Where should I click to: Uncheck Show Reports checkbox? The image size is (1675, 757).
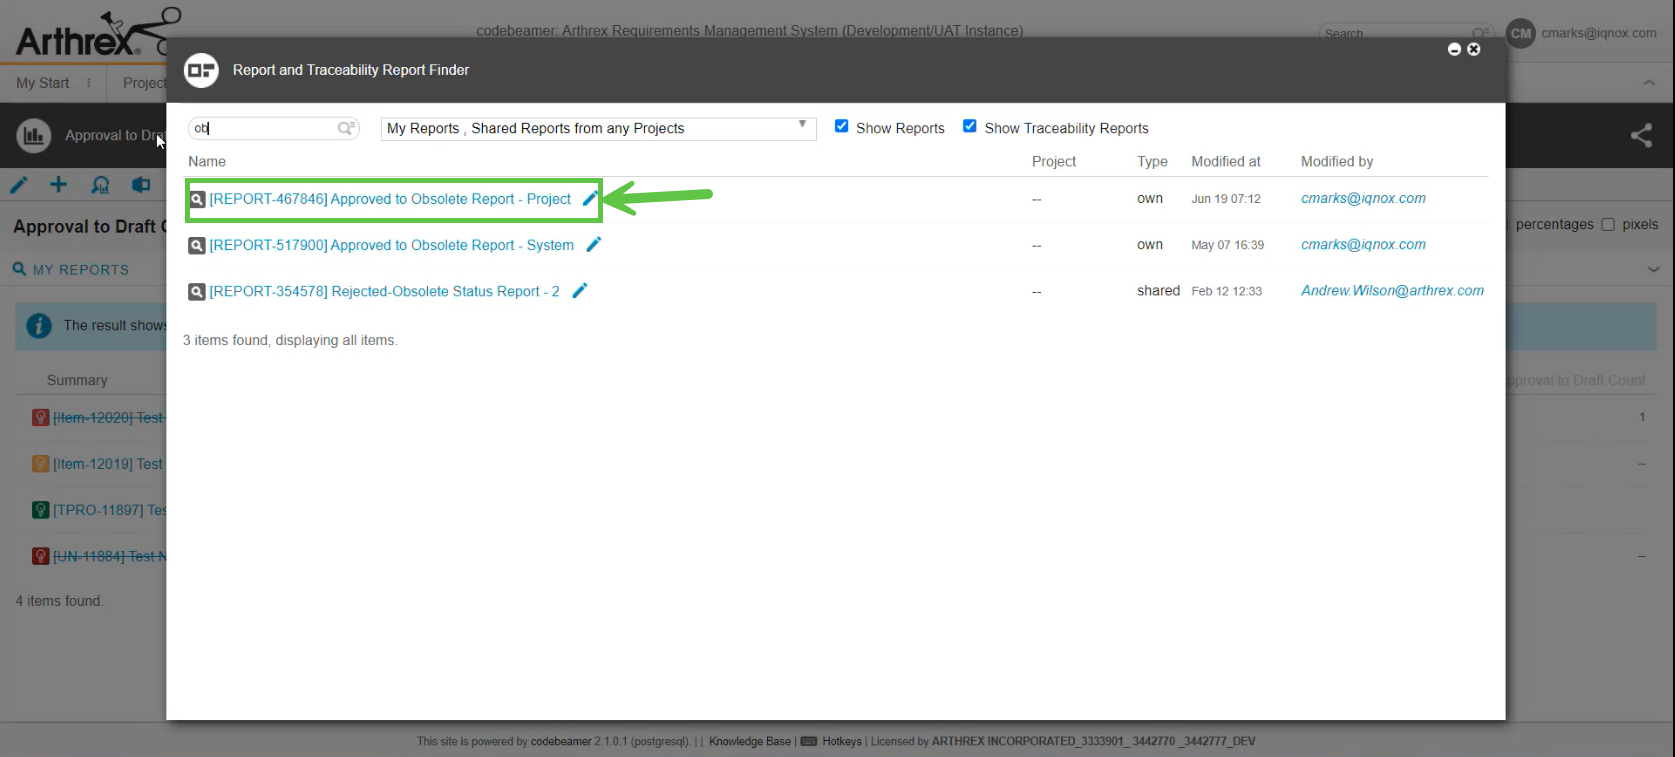[x=841, y=126]
